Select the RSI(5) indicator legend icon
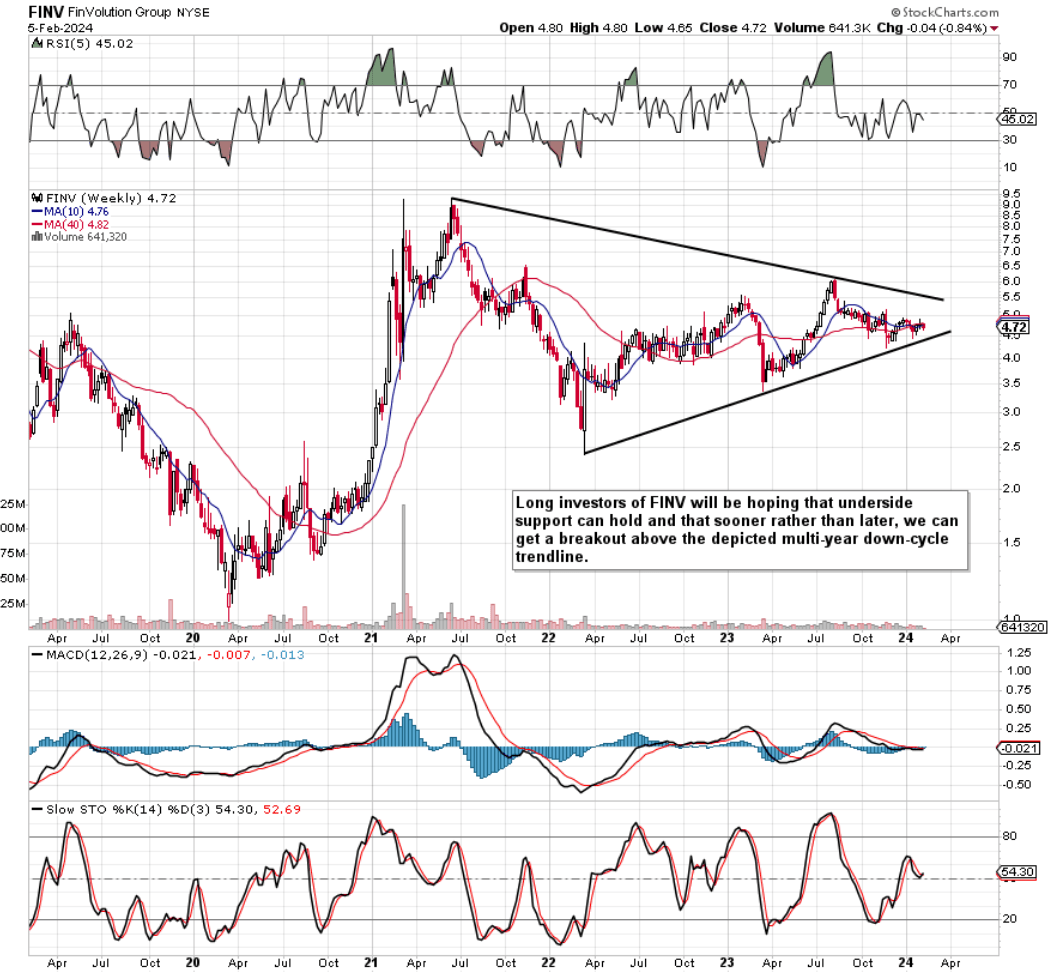 click(35, 45)
